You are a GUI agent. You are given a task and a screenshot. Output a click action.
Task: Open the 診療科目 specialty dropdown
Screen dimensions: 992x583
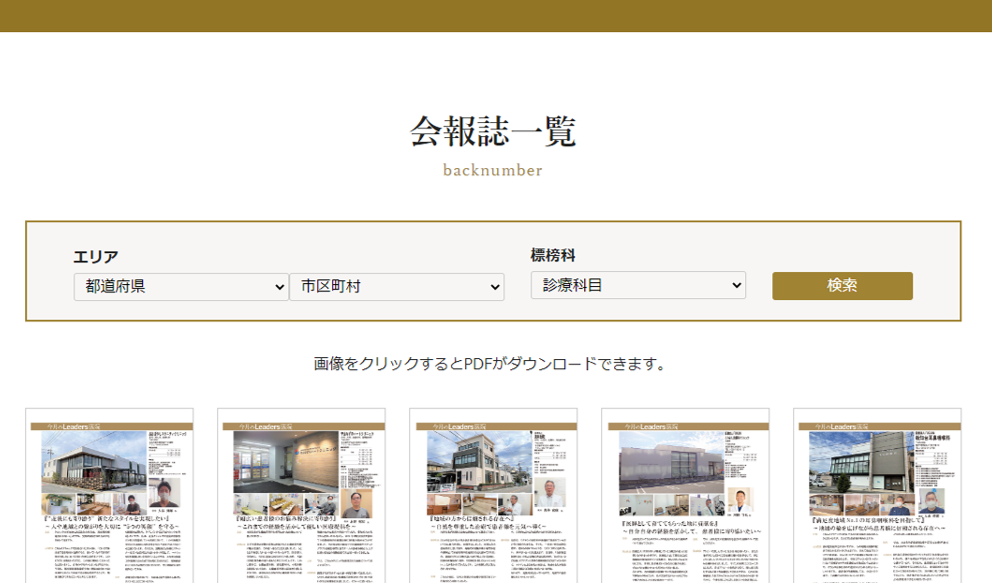point(638,285)
